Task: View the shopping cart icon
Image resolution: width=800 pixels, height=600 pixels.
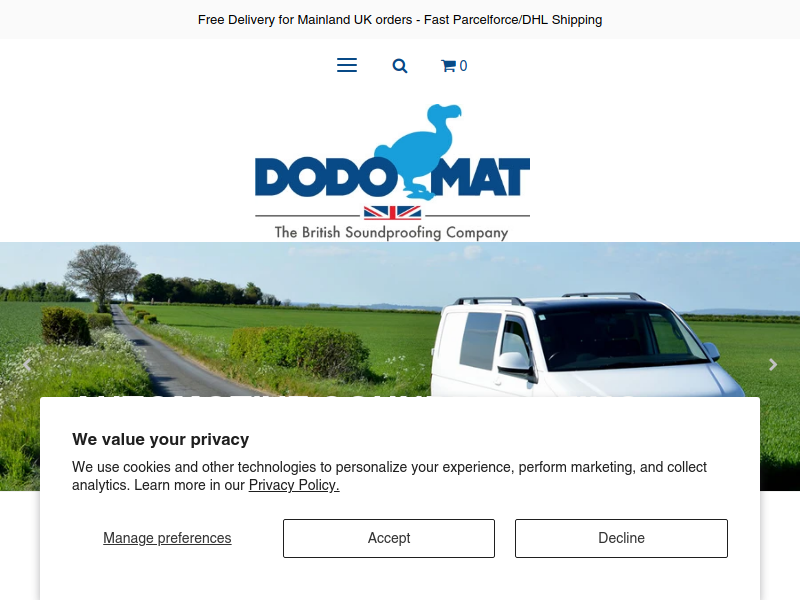Action: [448, 66]
